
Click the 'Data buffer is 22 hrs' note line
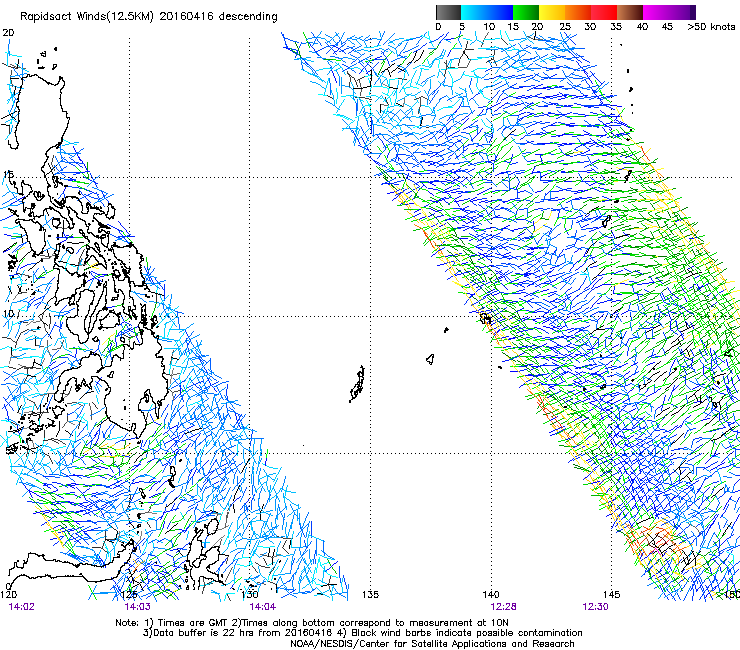362,633
